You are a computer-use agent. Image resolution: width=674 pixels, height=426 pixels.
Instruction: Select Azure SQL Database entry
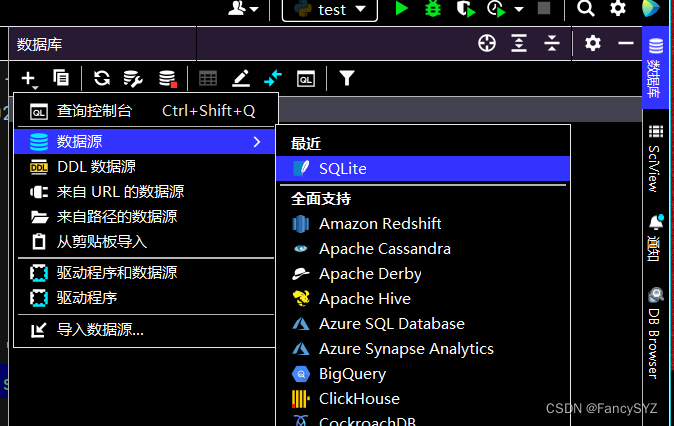pyautogui.click(x=423, y=324)
